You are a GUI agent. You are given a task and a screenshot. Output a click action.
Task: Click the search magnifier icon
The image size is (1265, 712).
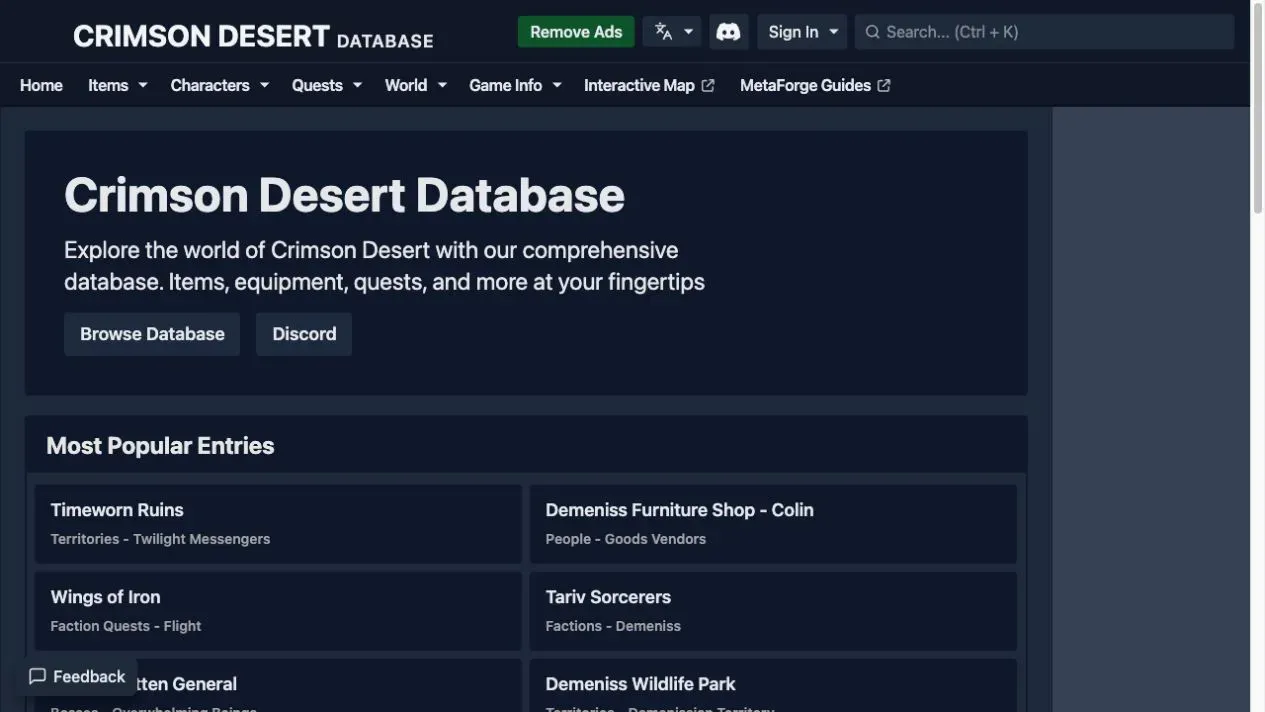pos(873,32)
